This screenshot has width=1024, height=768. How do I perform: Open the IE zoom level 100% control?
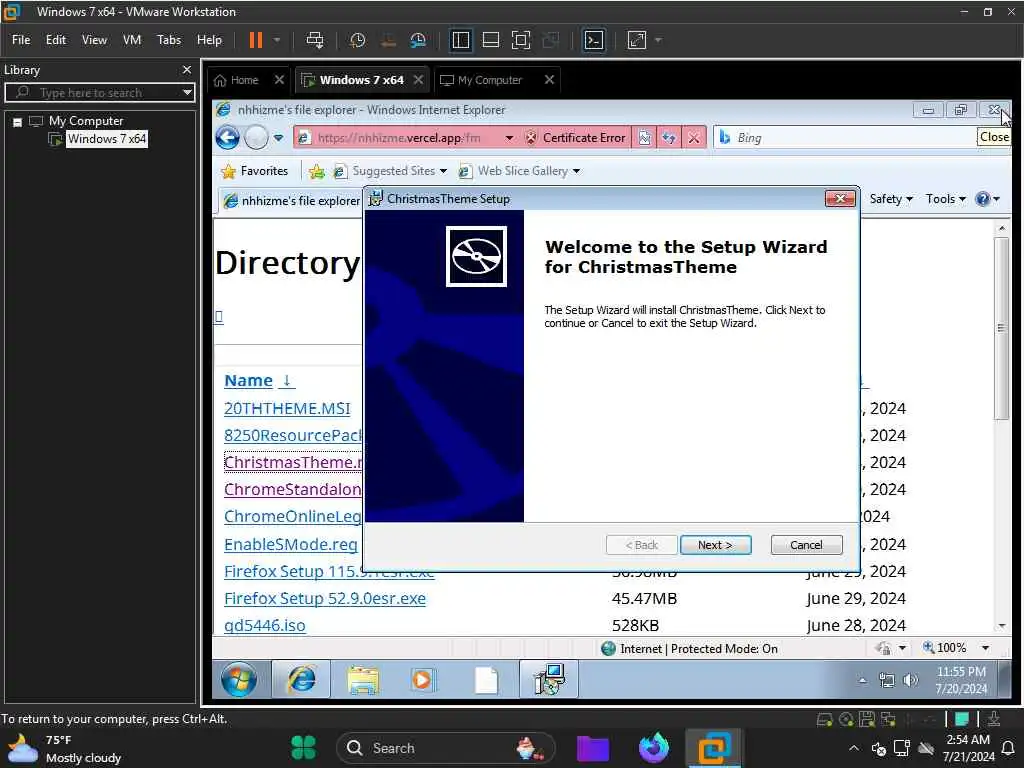pos(955,648)
